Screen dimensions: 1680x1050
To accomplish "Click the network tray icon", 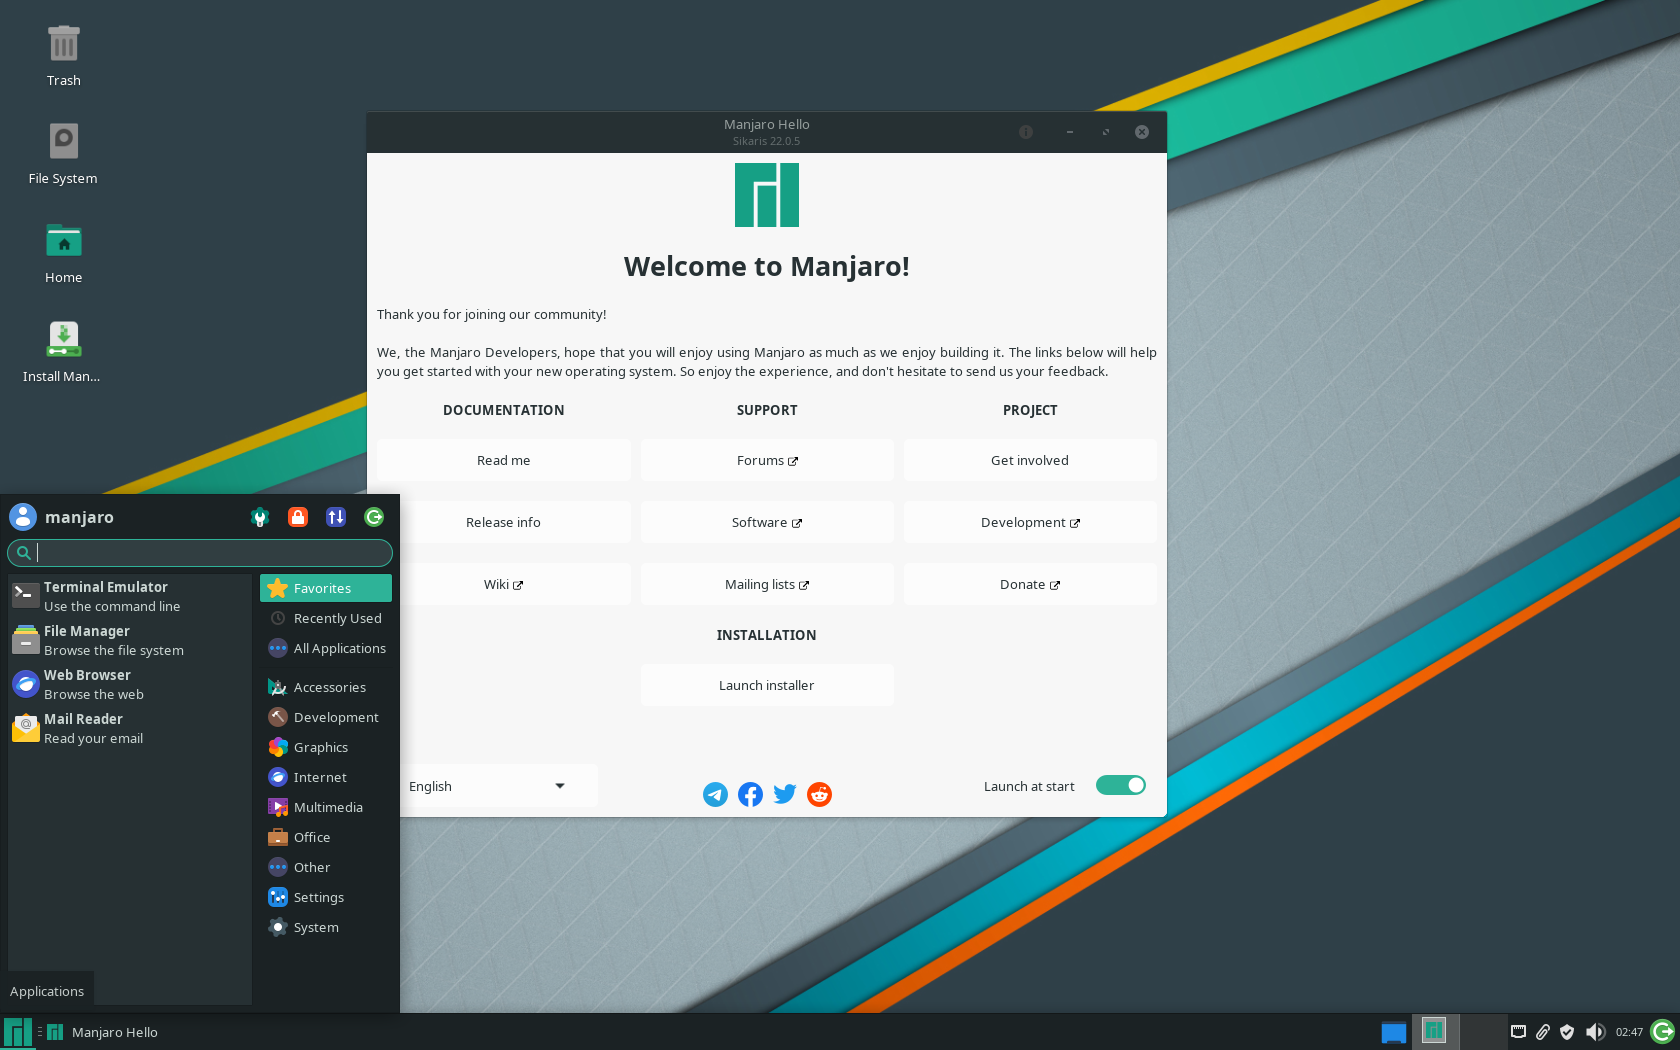I will [1518, 1032].
